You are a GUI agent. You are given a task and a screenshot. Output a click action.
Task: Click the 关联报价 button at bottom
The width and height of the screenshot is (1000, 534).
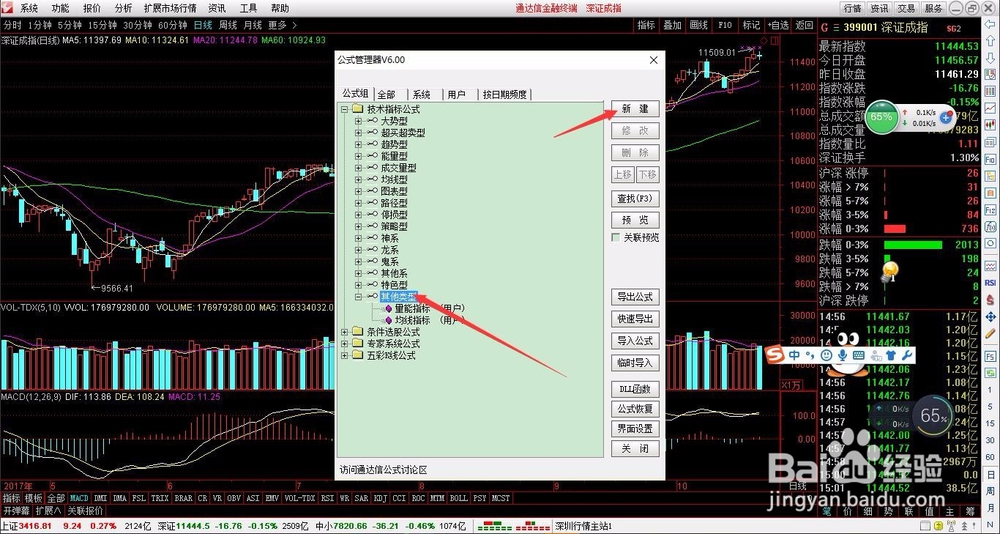pyautogui.click(x=85, y=511)
